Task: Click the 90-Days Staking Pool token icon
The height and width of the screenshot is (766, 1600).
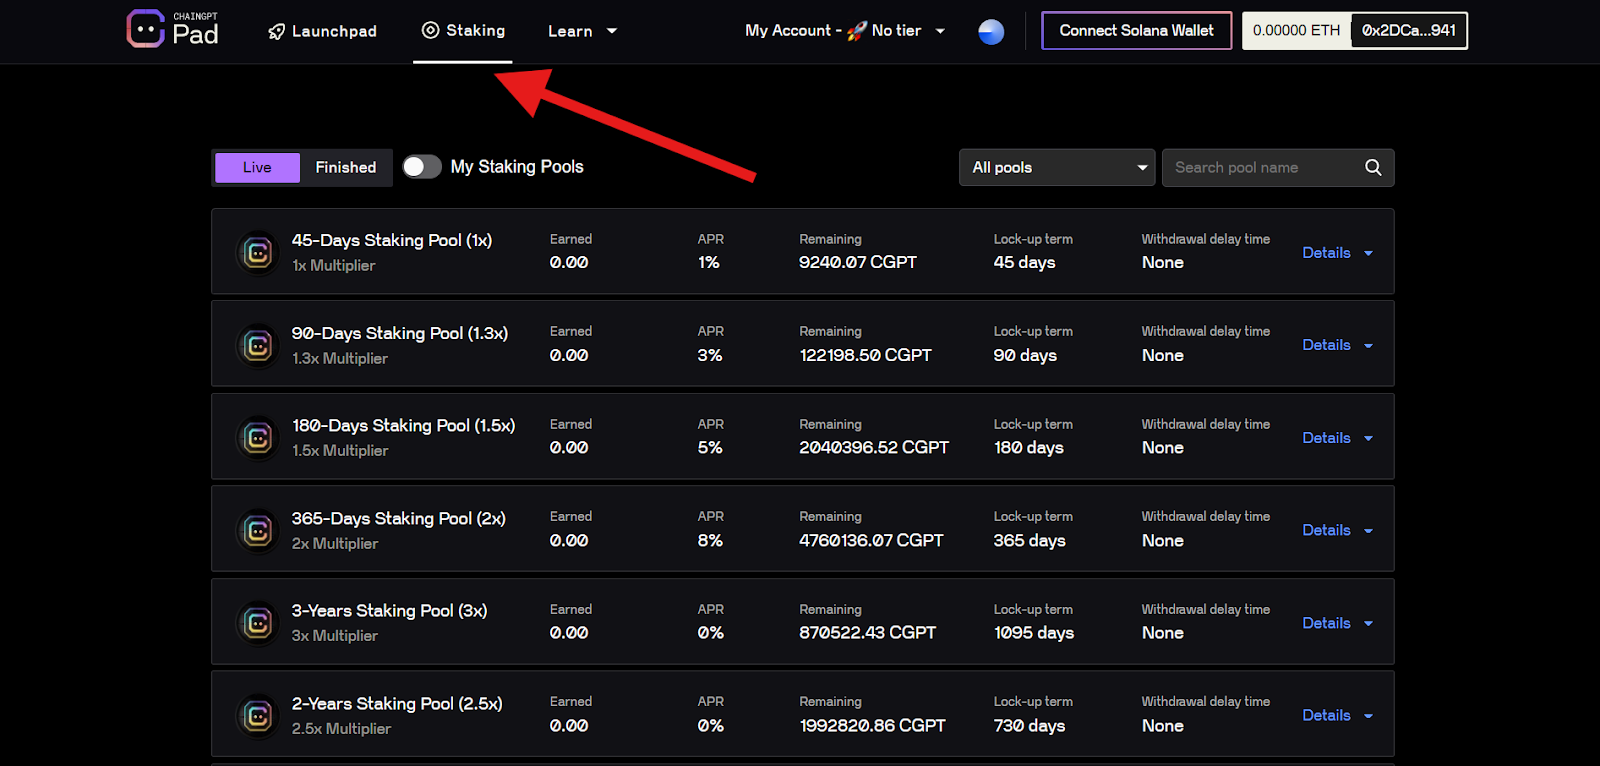Action: click(x=258, y=346)
